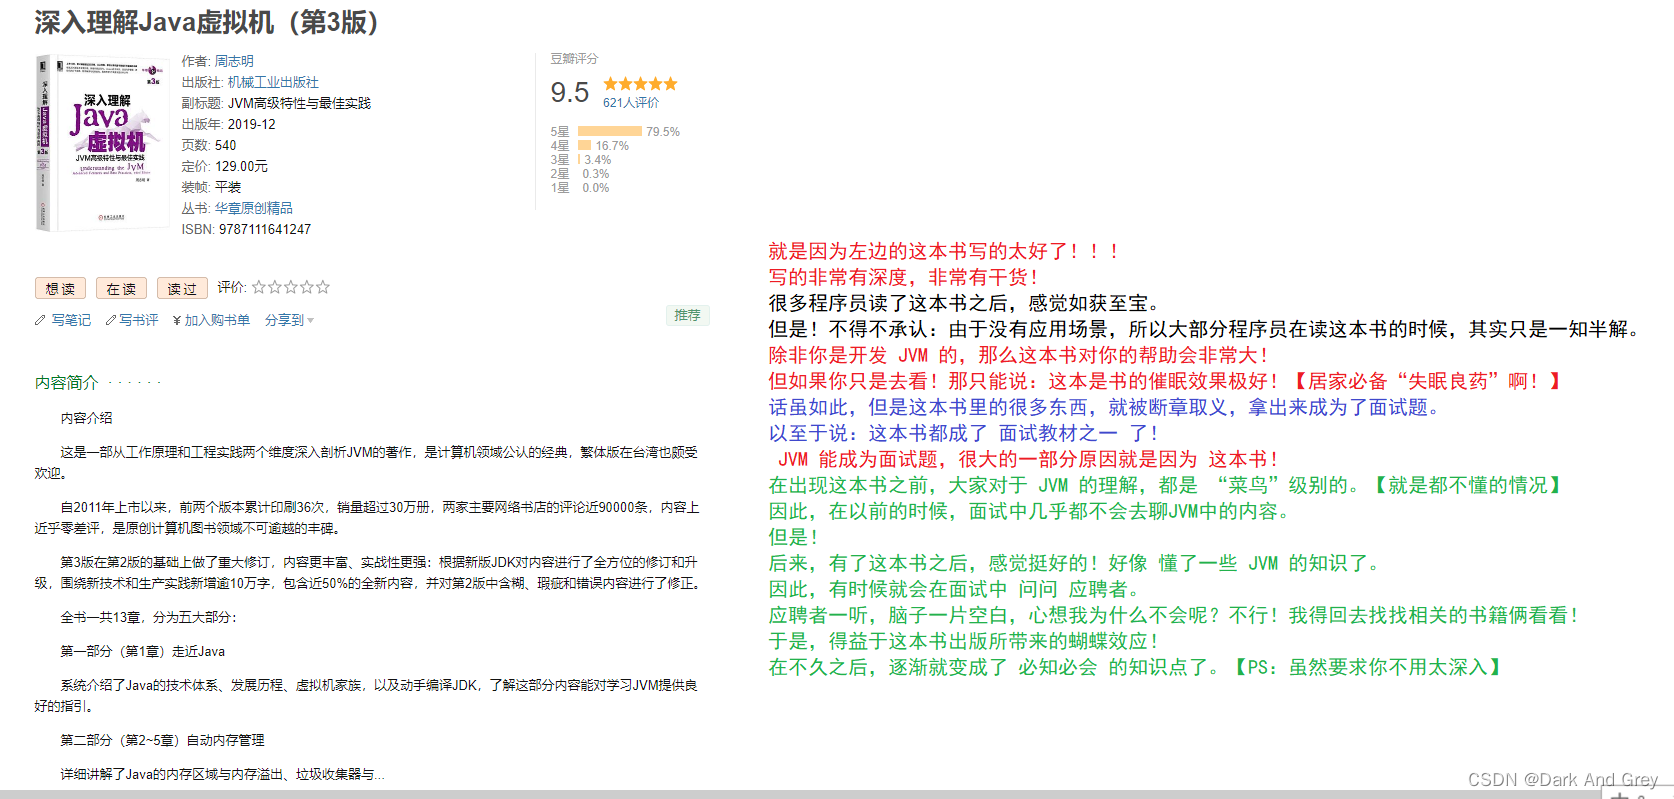Click the fifth empty rating star
Screen dimensions: 1674x799
(x=323, y=287)
